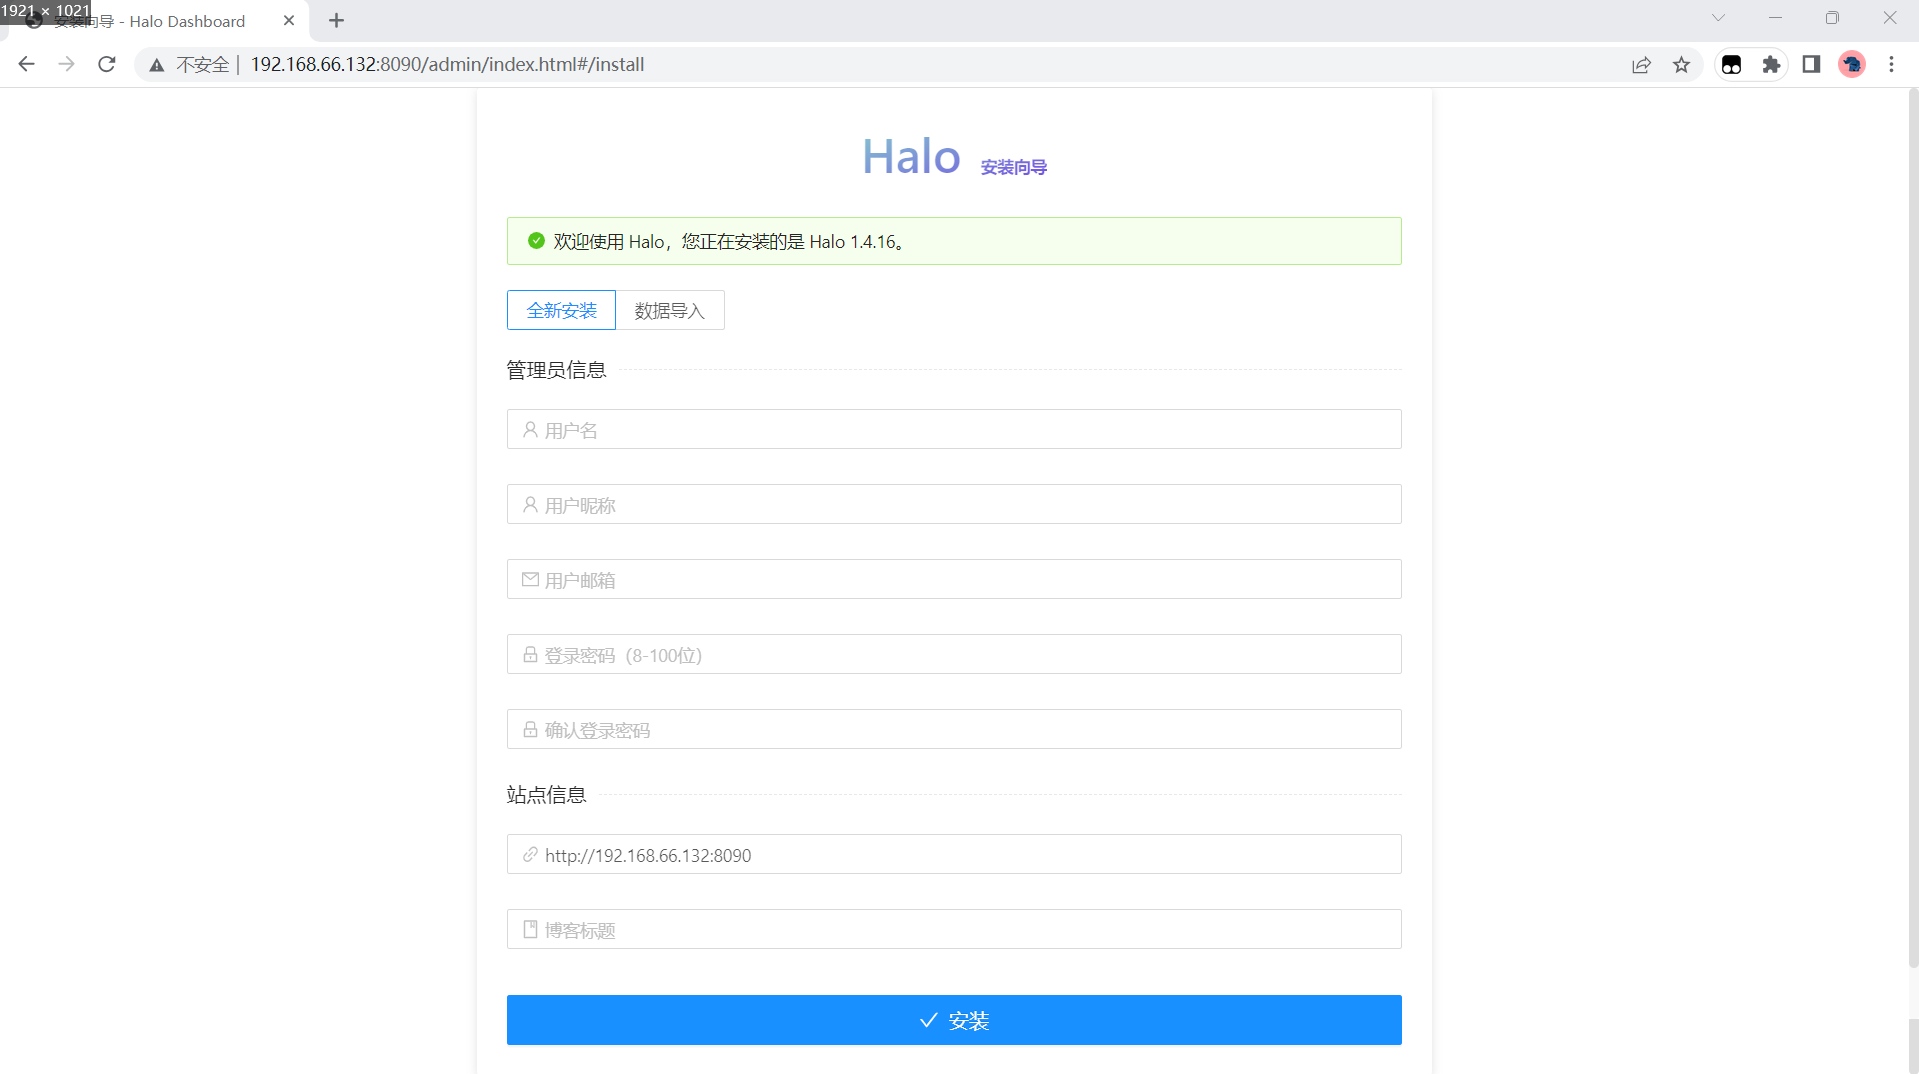1919x1074 pixels.
Task: Click the not-secure warning icon
Action: point(157,65)
